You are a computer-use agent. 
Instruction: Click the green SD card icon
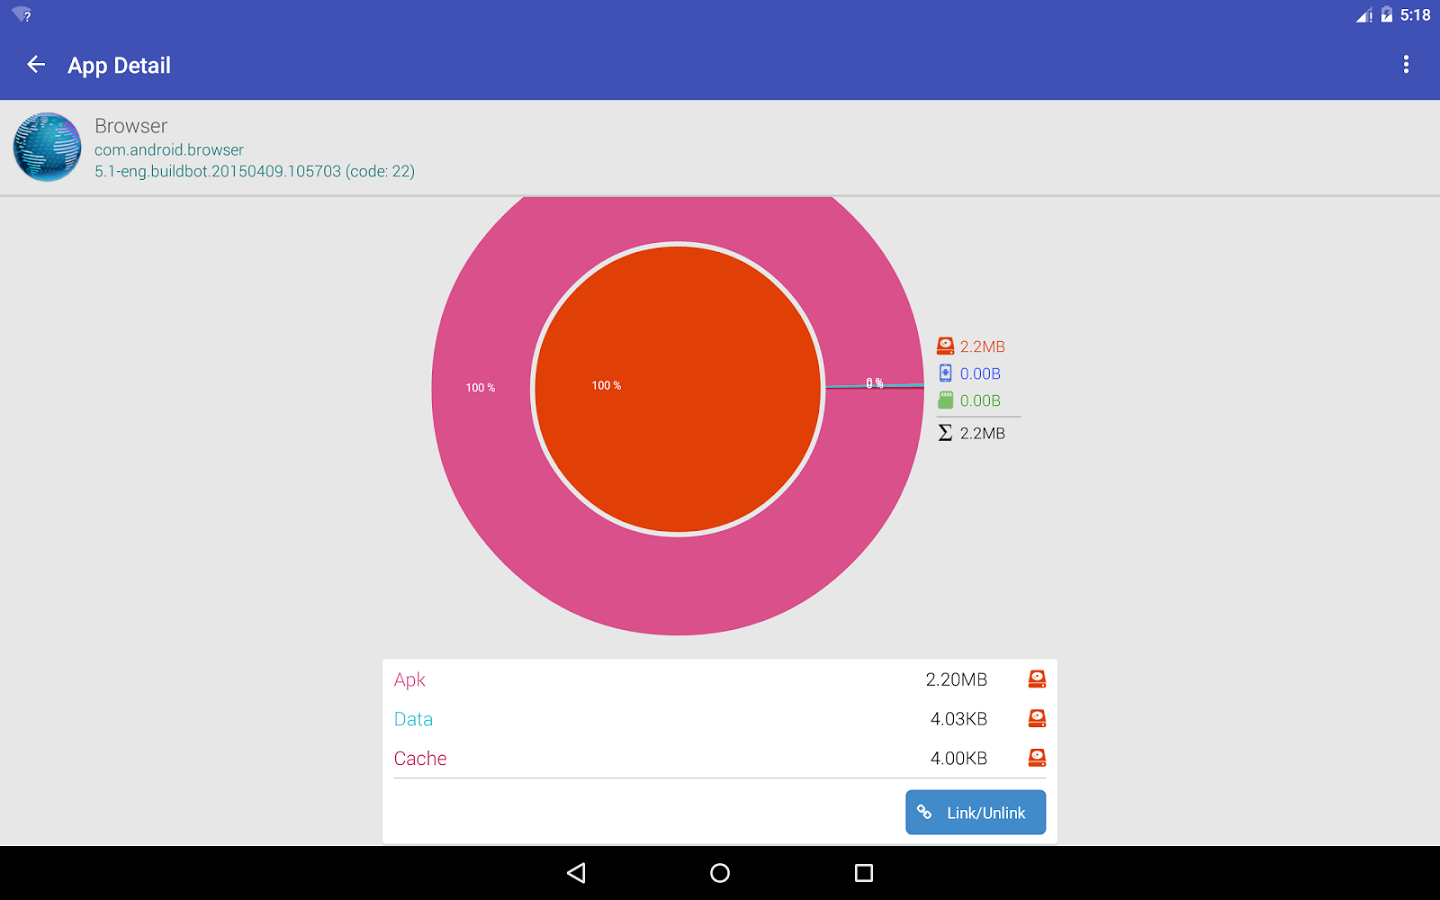point(945,400)
